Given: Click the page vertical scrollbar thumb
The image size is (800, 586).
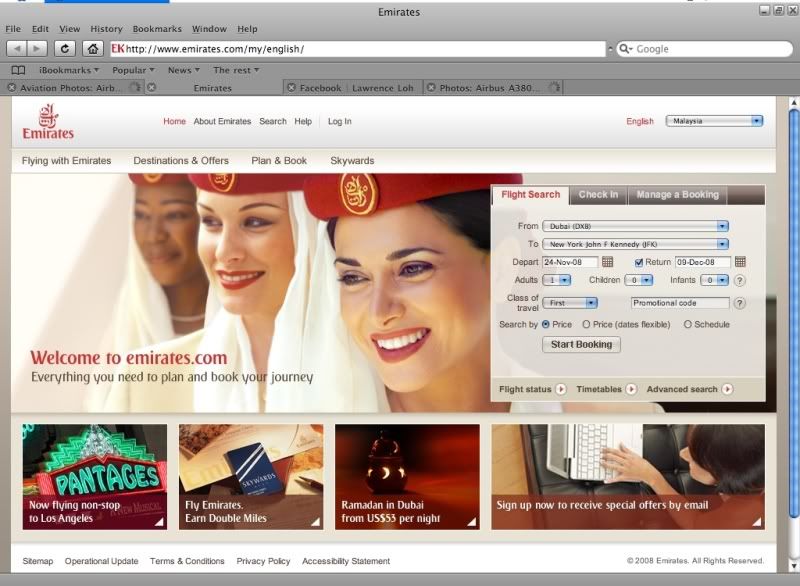Looking at the screenshot, I should pos(793,312).
